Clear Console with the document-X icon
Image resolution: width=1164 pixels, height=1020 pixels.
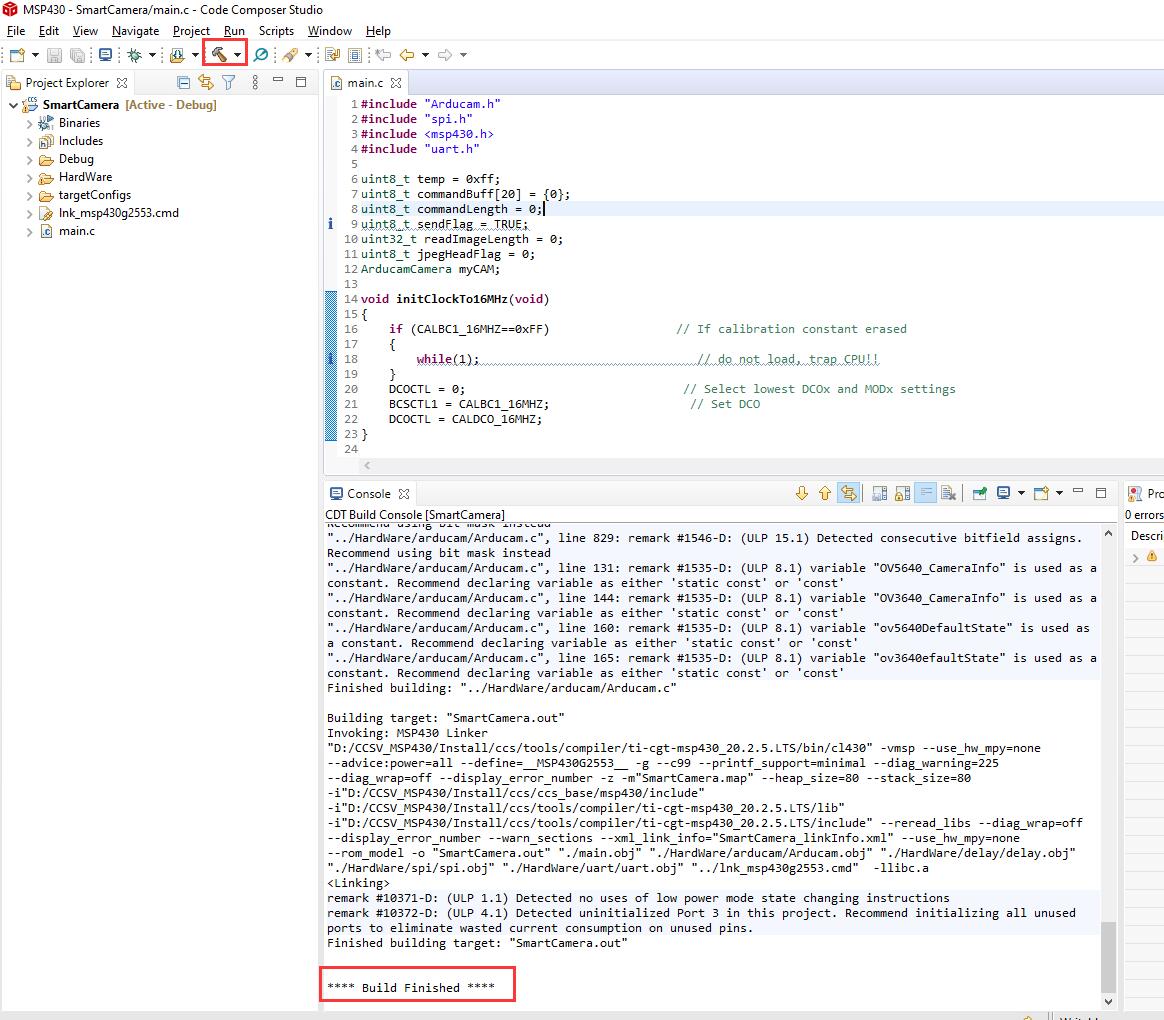click(x=948, y=493)
